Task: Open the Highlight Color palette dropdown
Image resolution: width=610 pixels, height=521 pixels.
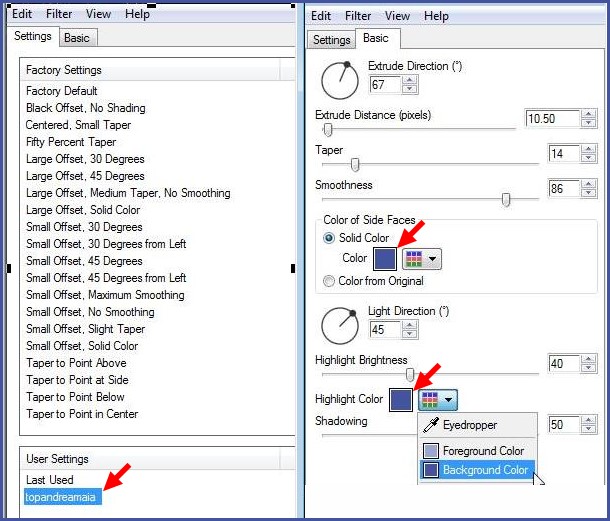Action: [438, 400]
